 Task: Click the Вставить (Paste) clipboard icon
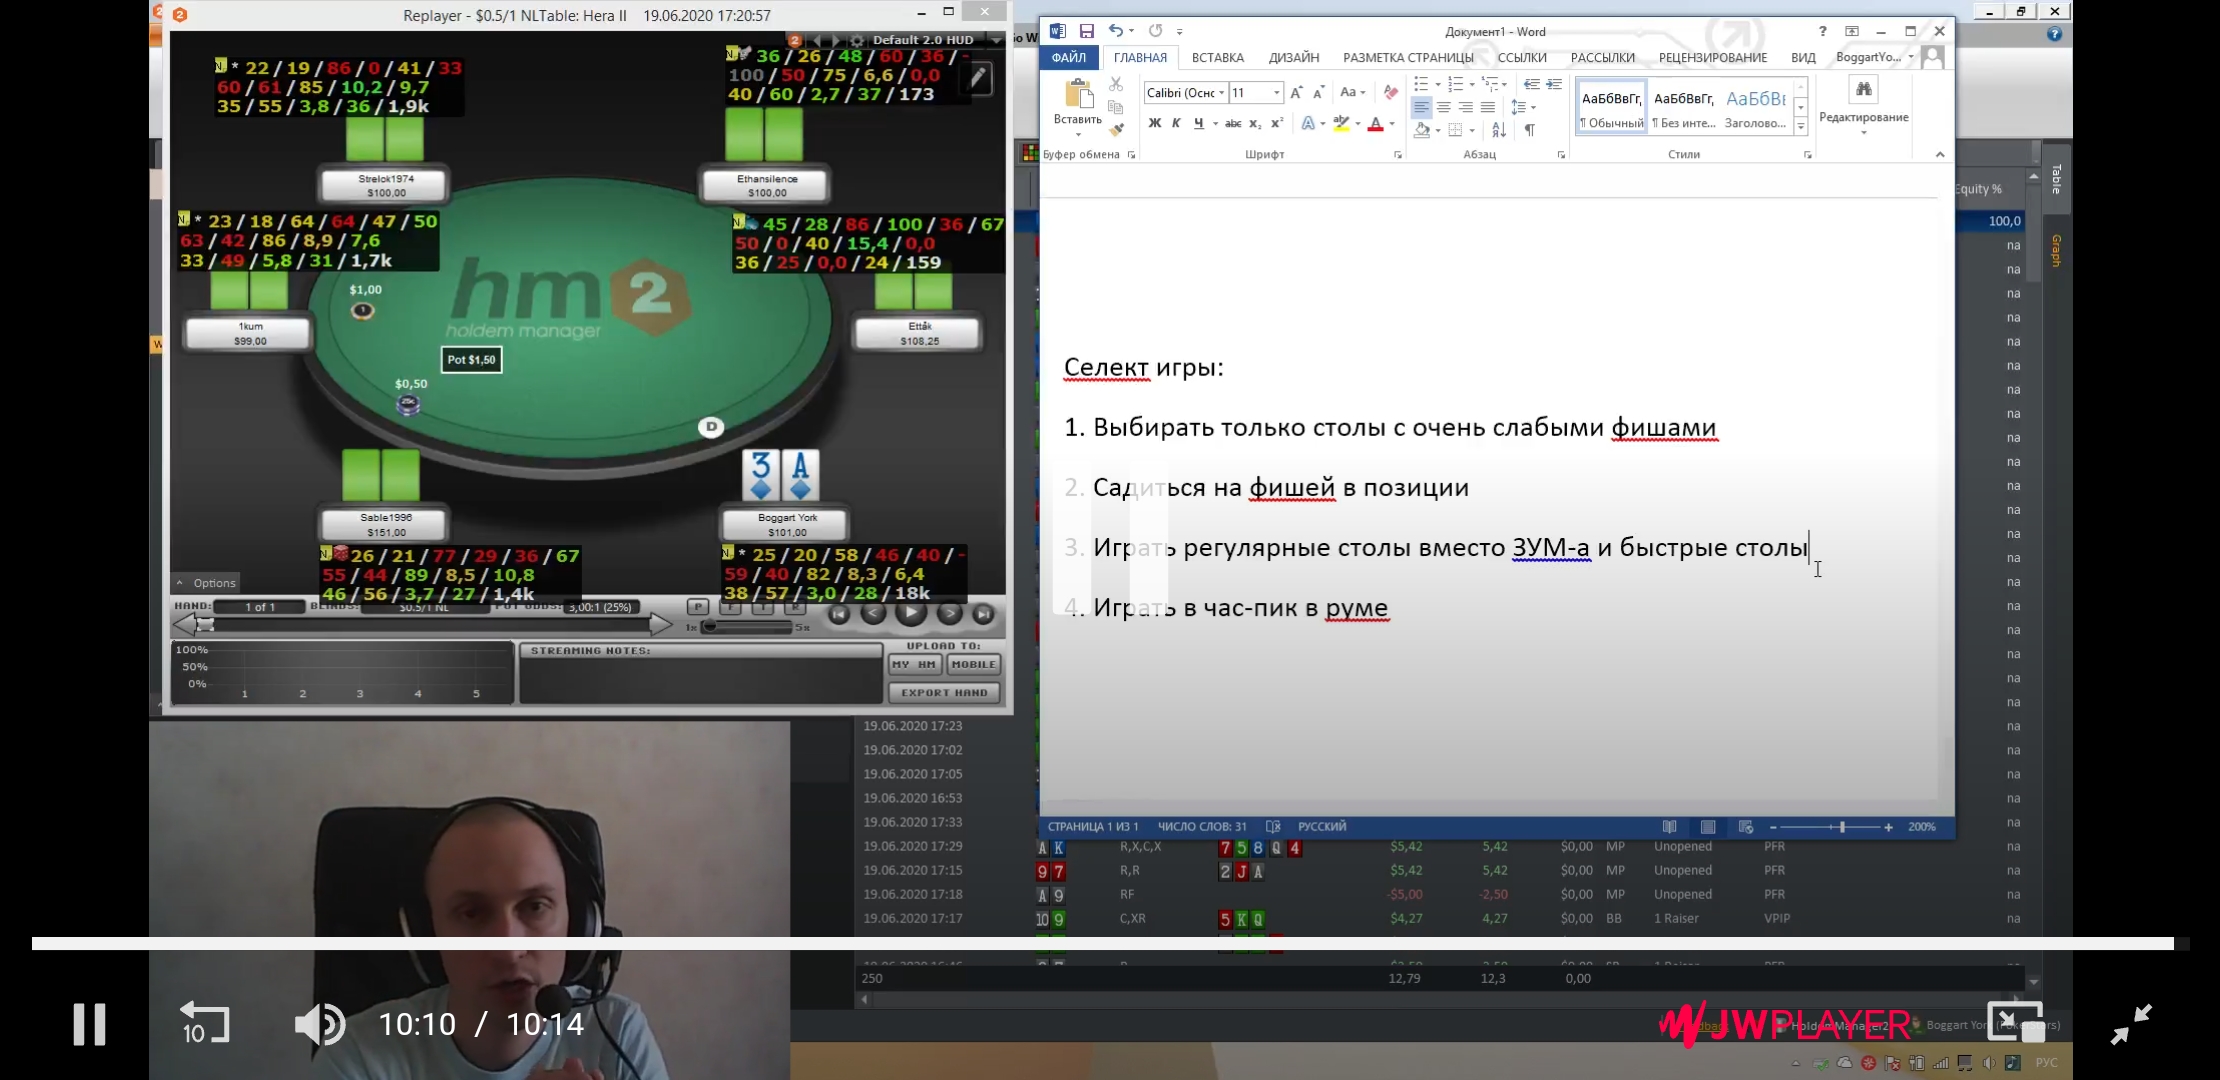point(1078,94)
